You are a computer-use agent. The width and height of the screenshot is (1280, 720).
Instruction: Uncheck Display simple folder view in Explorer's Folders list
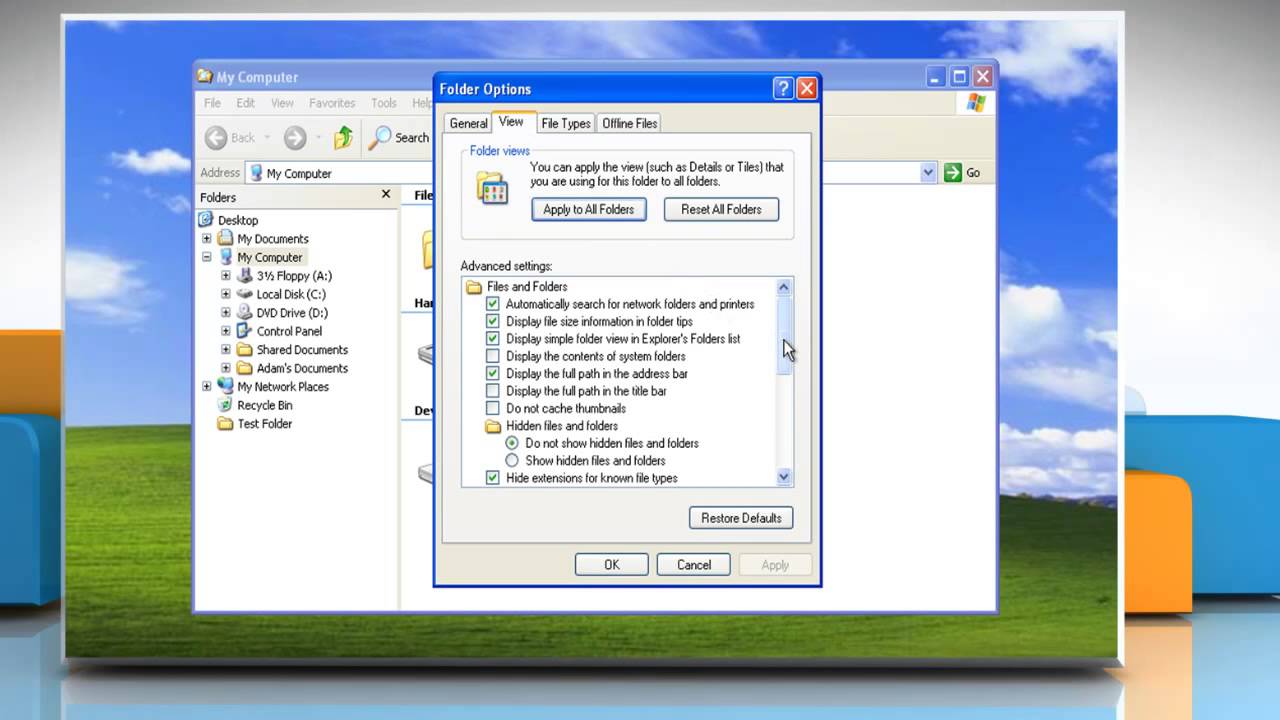492,339
